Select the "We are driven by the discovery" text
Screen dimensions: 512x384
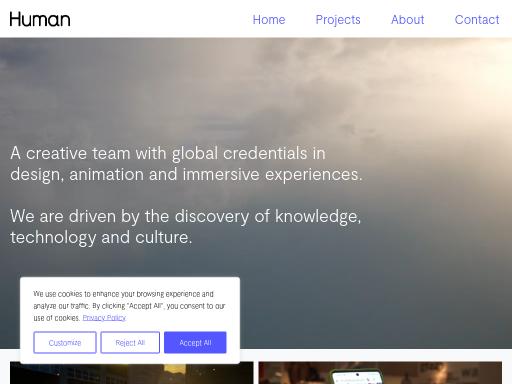coord(185,227)
